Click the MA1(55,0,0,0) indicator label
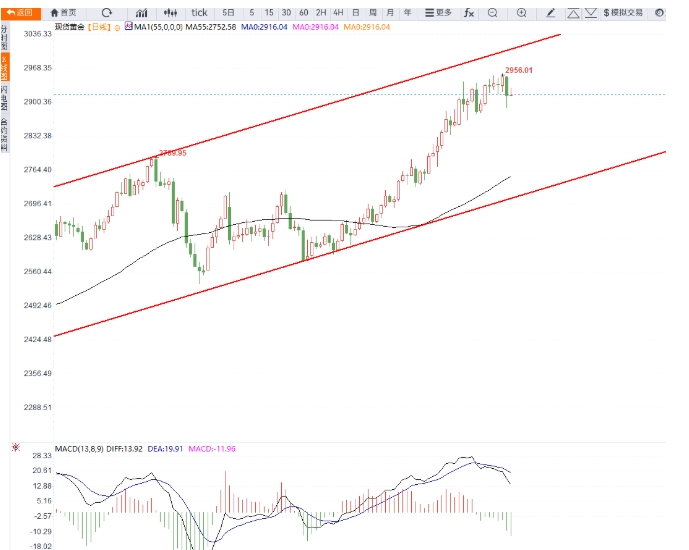The height and width of the screenshot is (550, 689). (158, 27)
